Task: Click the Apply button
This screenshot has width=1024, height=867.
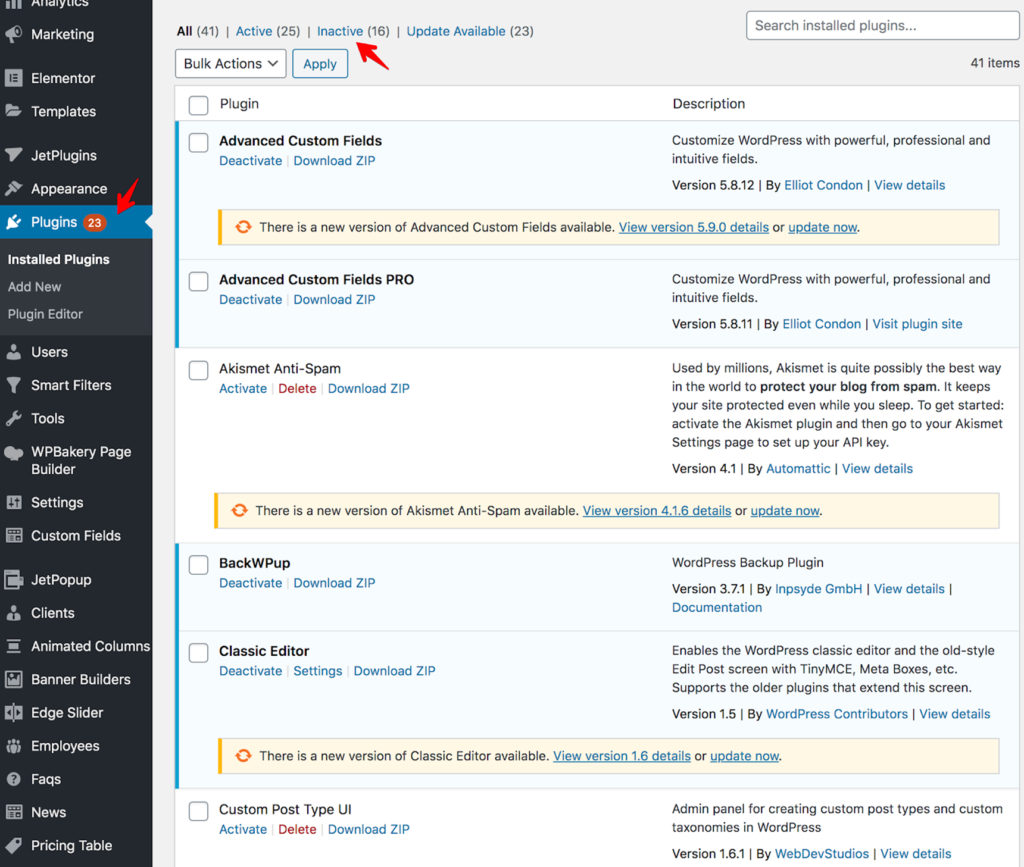Action: pyautogui.click(x=320, y=63)
